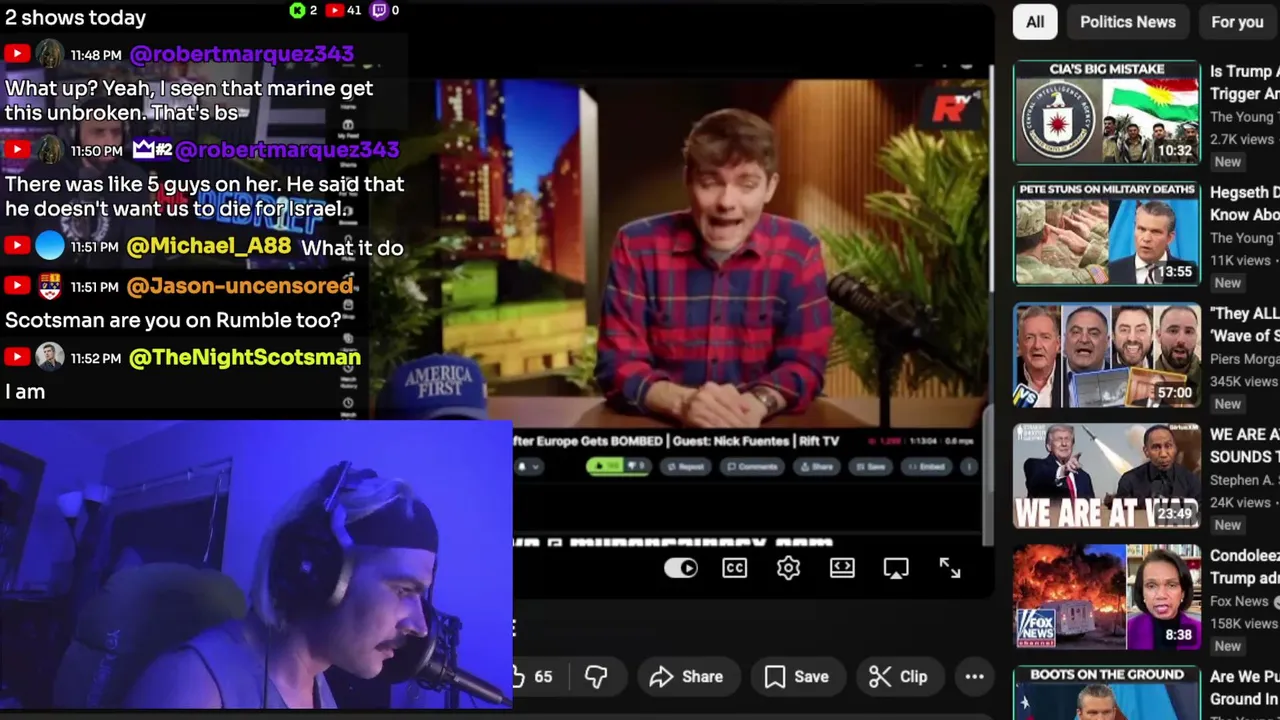
Task: Click the Clip scissors button
Action: [898, 677]
